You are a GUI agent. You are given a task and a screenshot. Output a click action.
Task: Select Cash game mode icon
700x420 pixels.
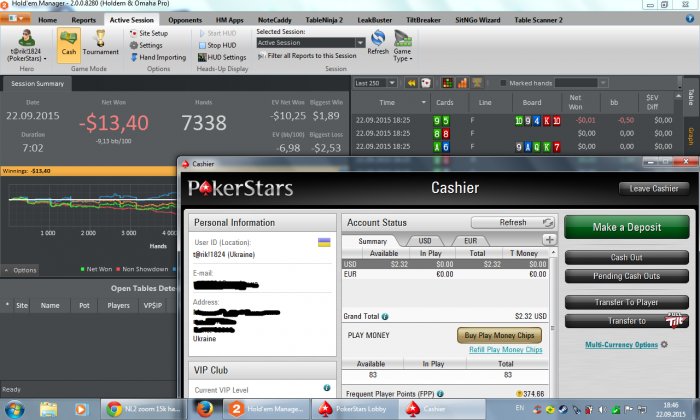tap(69, 43)
